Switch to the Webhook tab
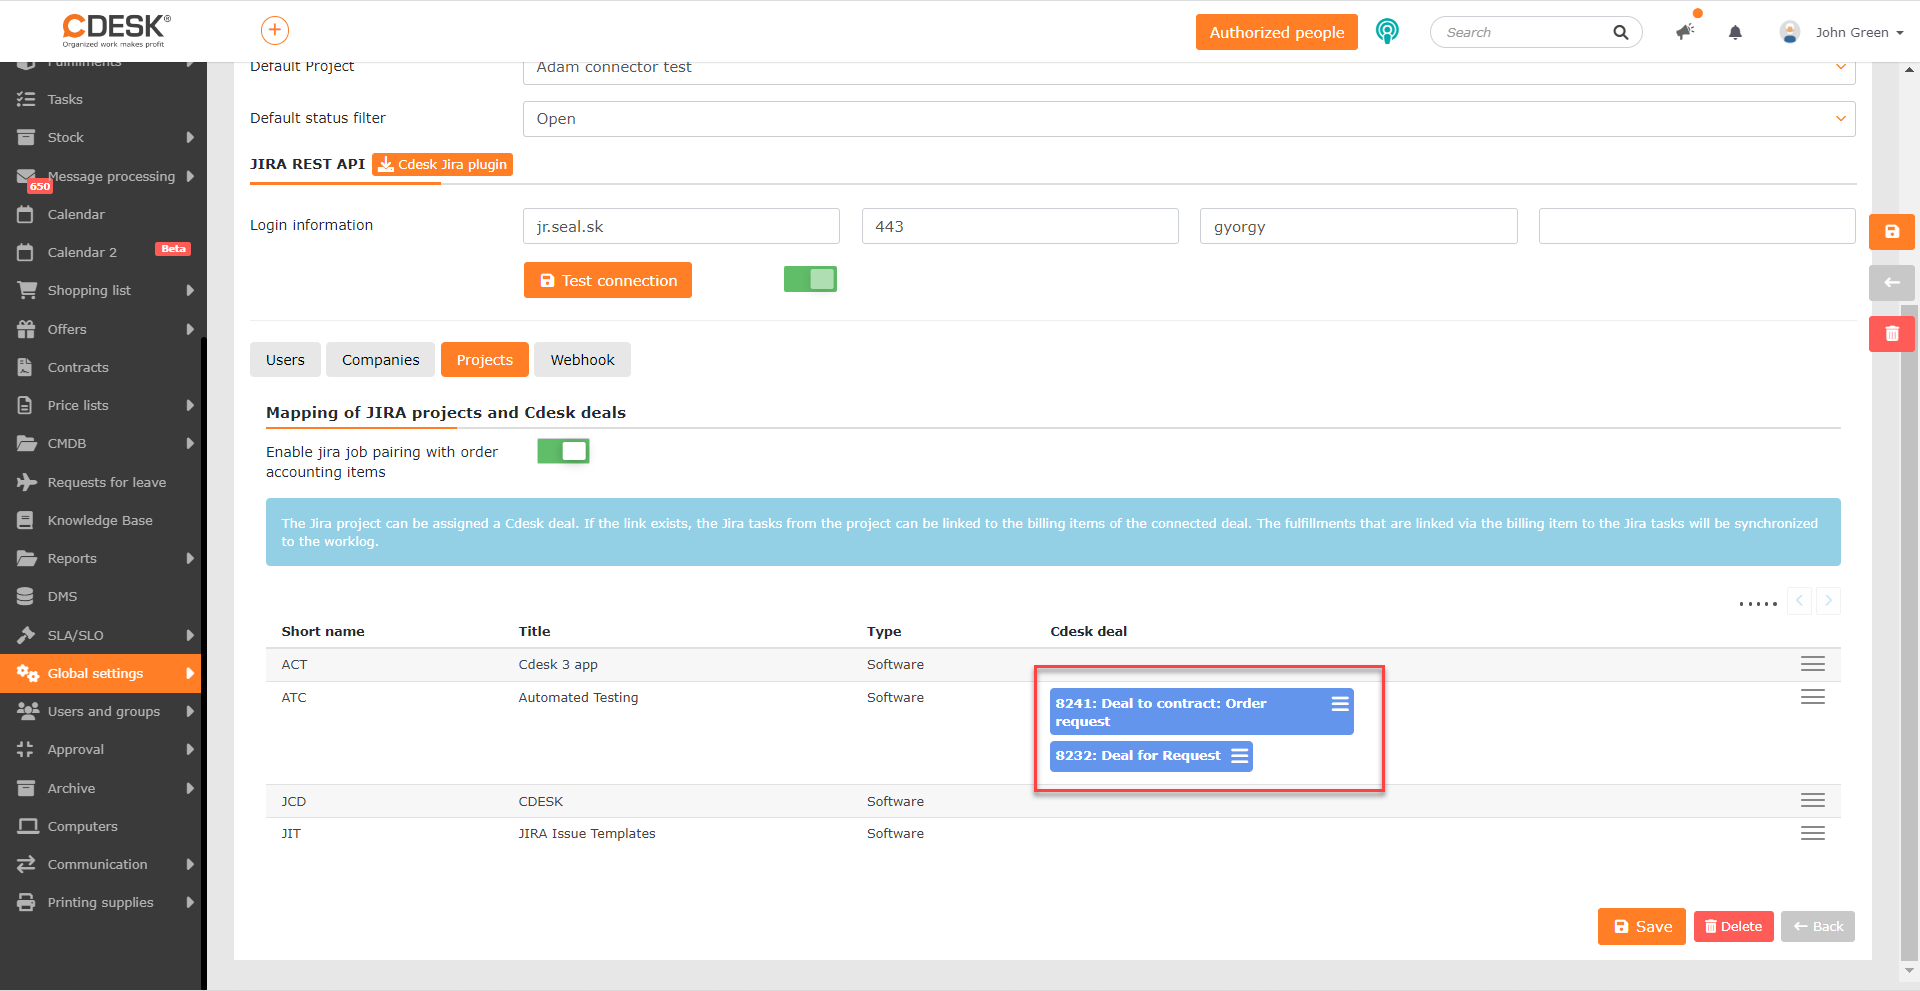This screenshot has width=1920, height=991. 582,360
